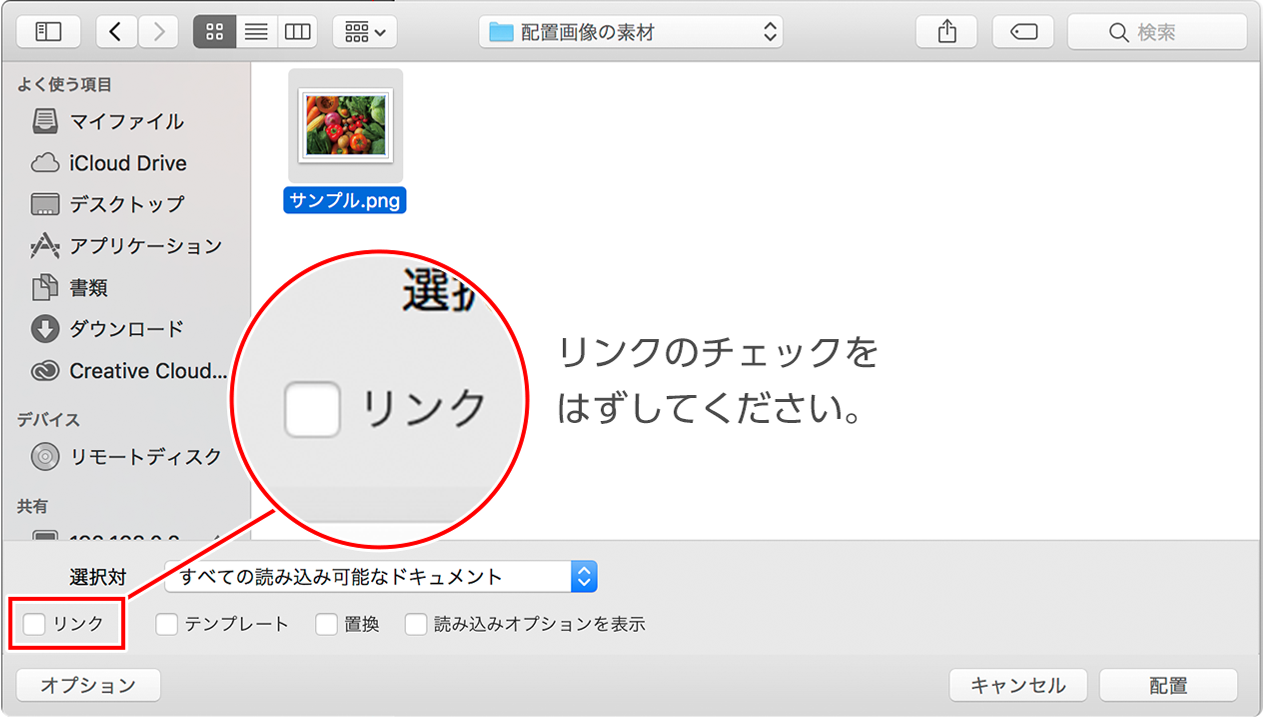Click the back navigation arrow

click(x=117, y=32)
